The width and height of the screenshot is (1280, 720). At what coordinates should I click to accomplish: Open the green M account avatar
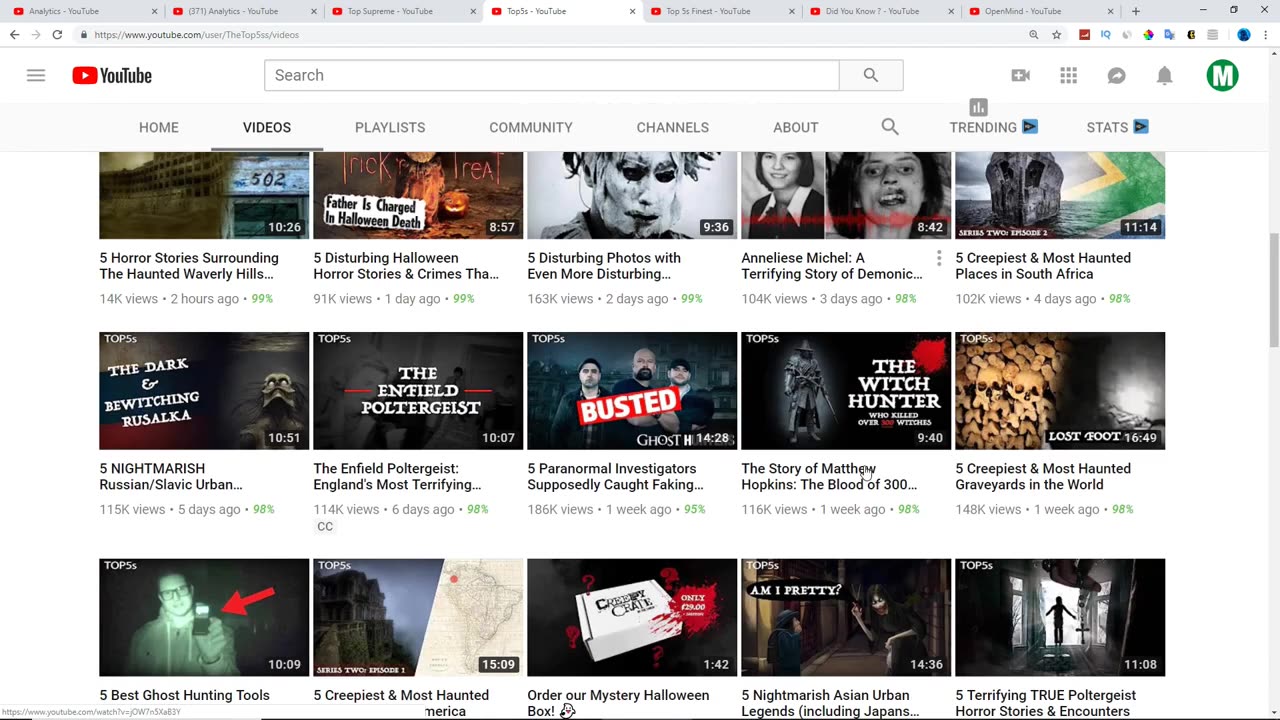click(1222, 75)
